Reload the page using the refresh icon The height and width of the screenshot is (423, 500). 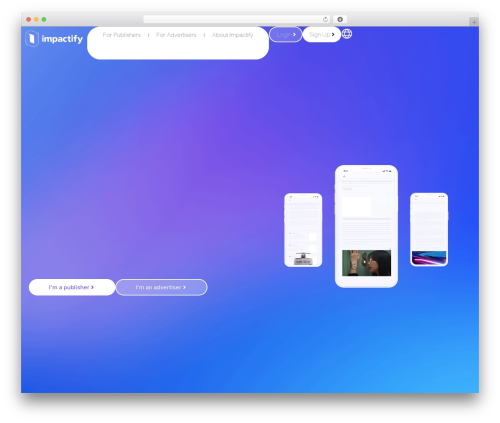tap(325, 19)
